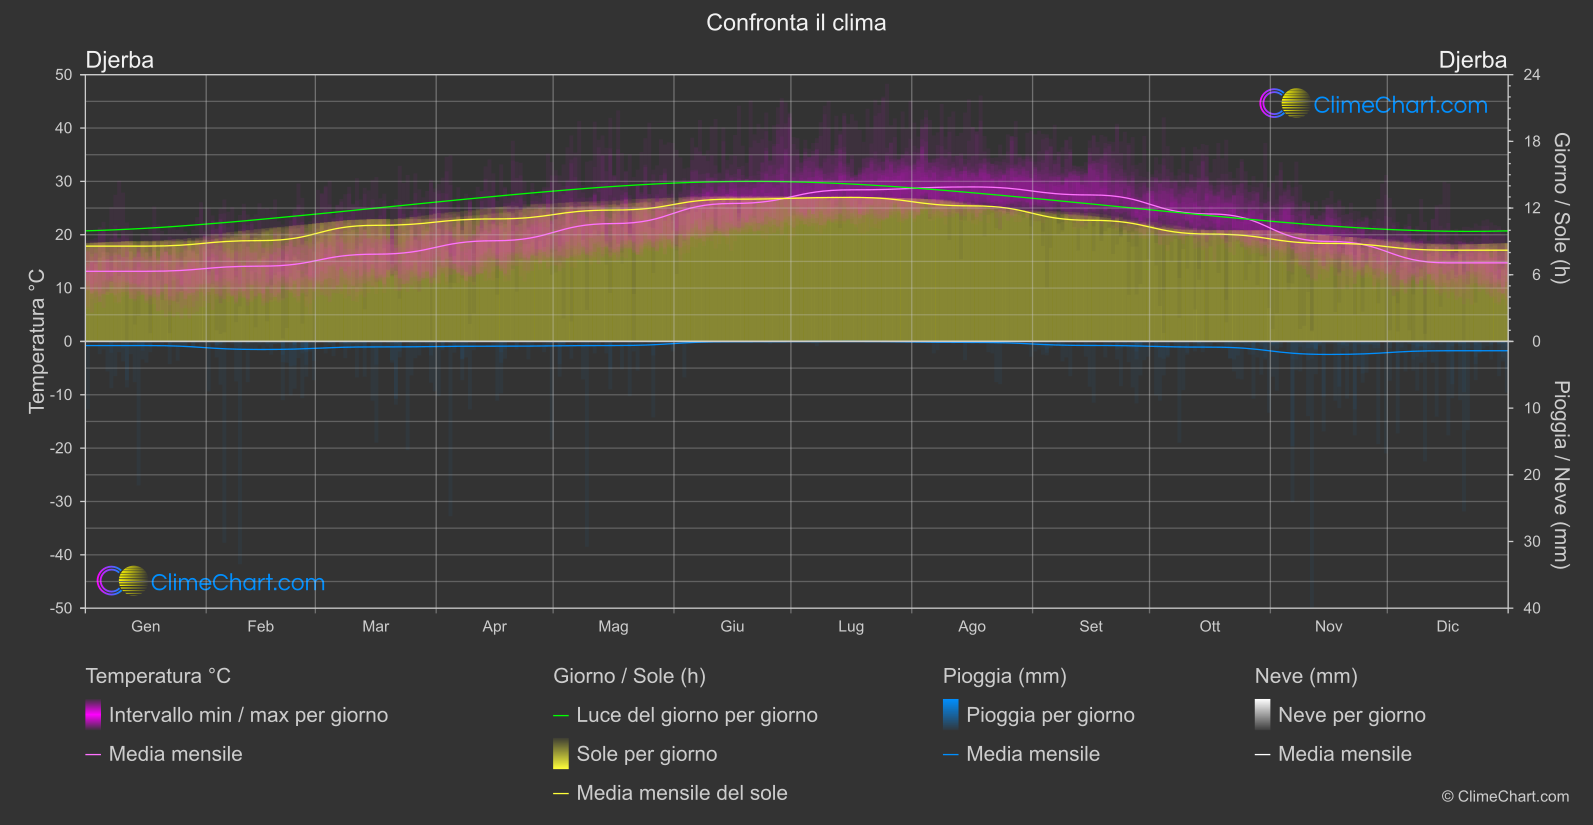Toggle 'Pioggia per giorno' legend label
This screenshot has height=825, width=1593.
coord(1050,715)
